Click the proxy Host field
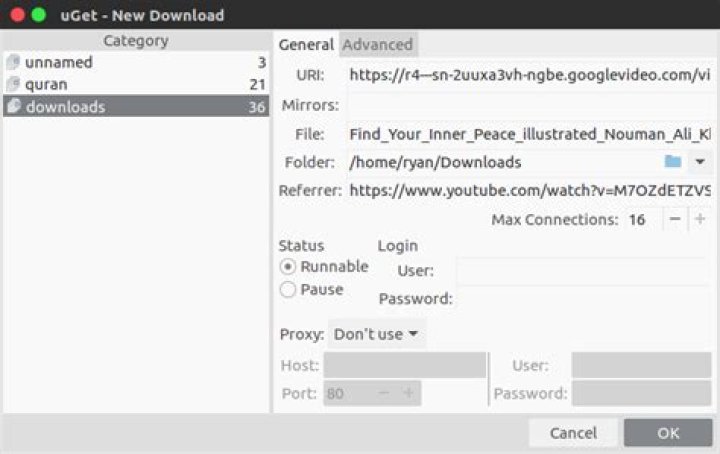Viewport: 720px width, 454px height. [405, 365]
